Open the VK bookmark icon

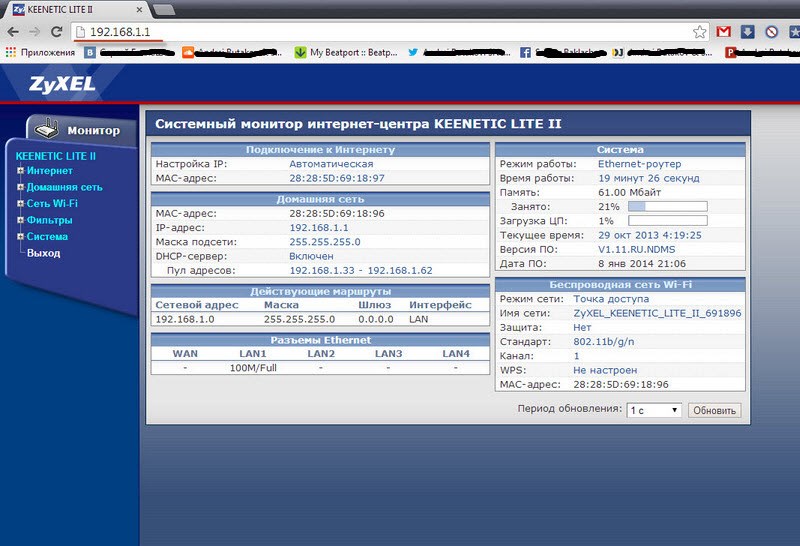pyautogui.click(x=90, y=52)
